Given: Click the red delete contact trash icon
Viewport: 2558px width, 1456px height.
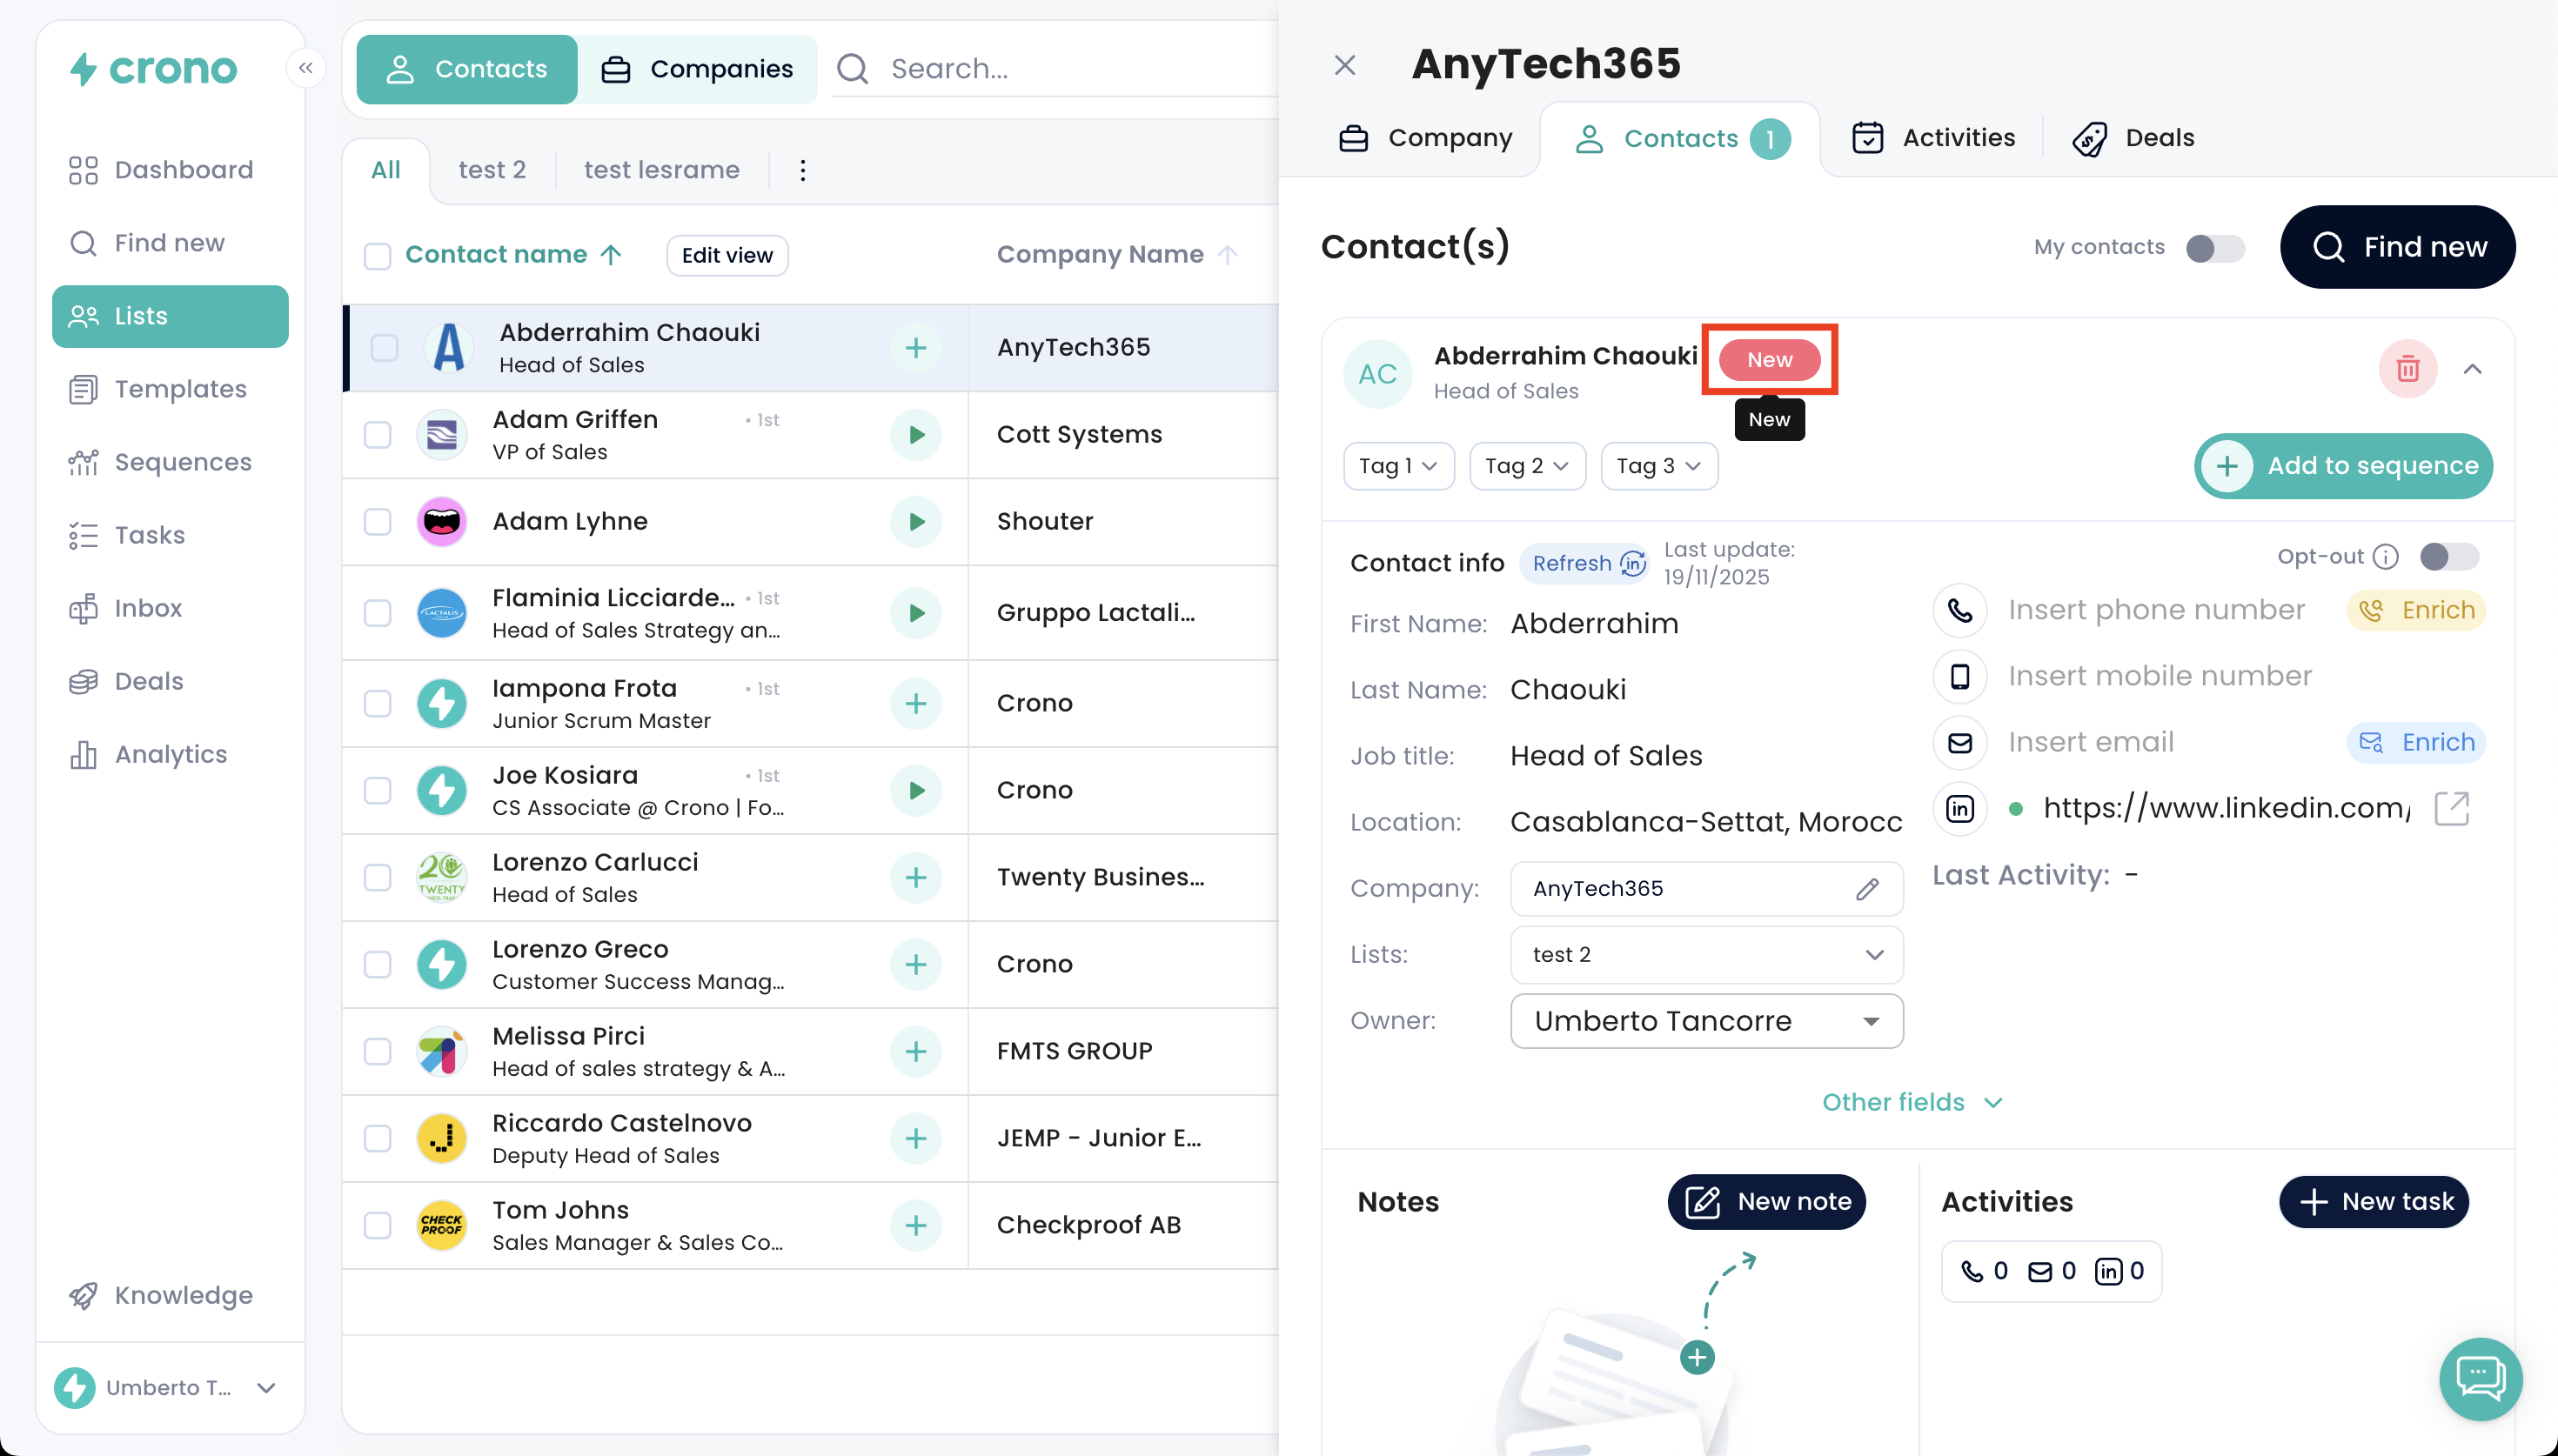Looking at the screenshot, I should pos(2407,369).
